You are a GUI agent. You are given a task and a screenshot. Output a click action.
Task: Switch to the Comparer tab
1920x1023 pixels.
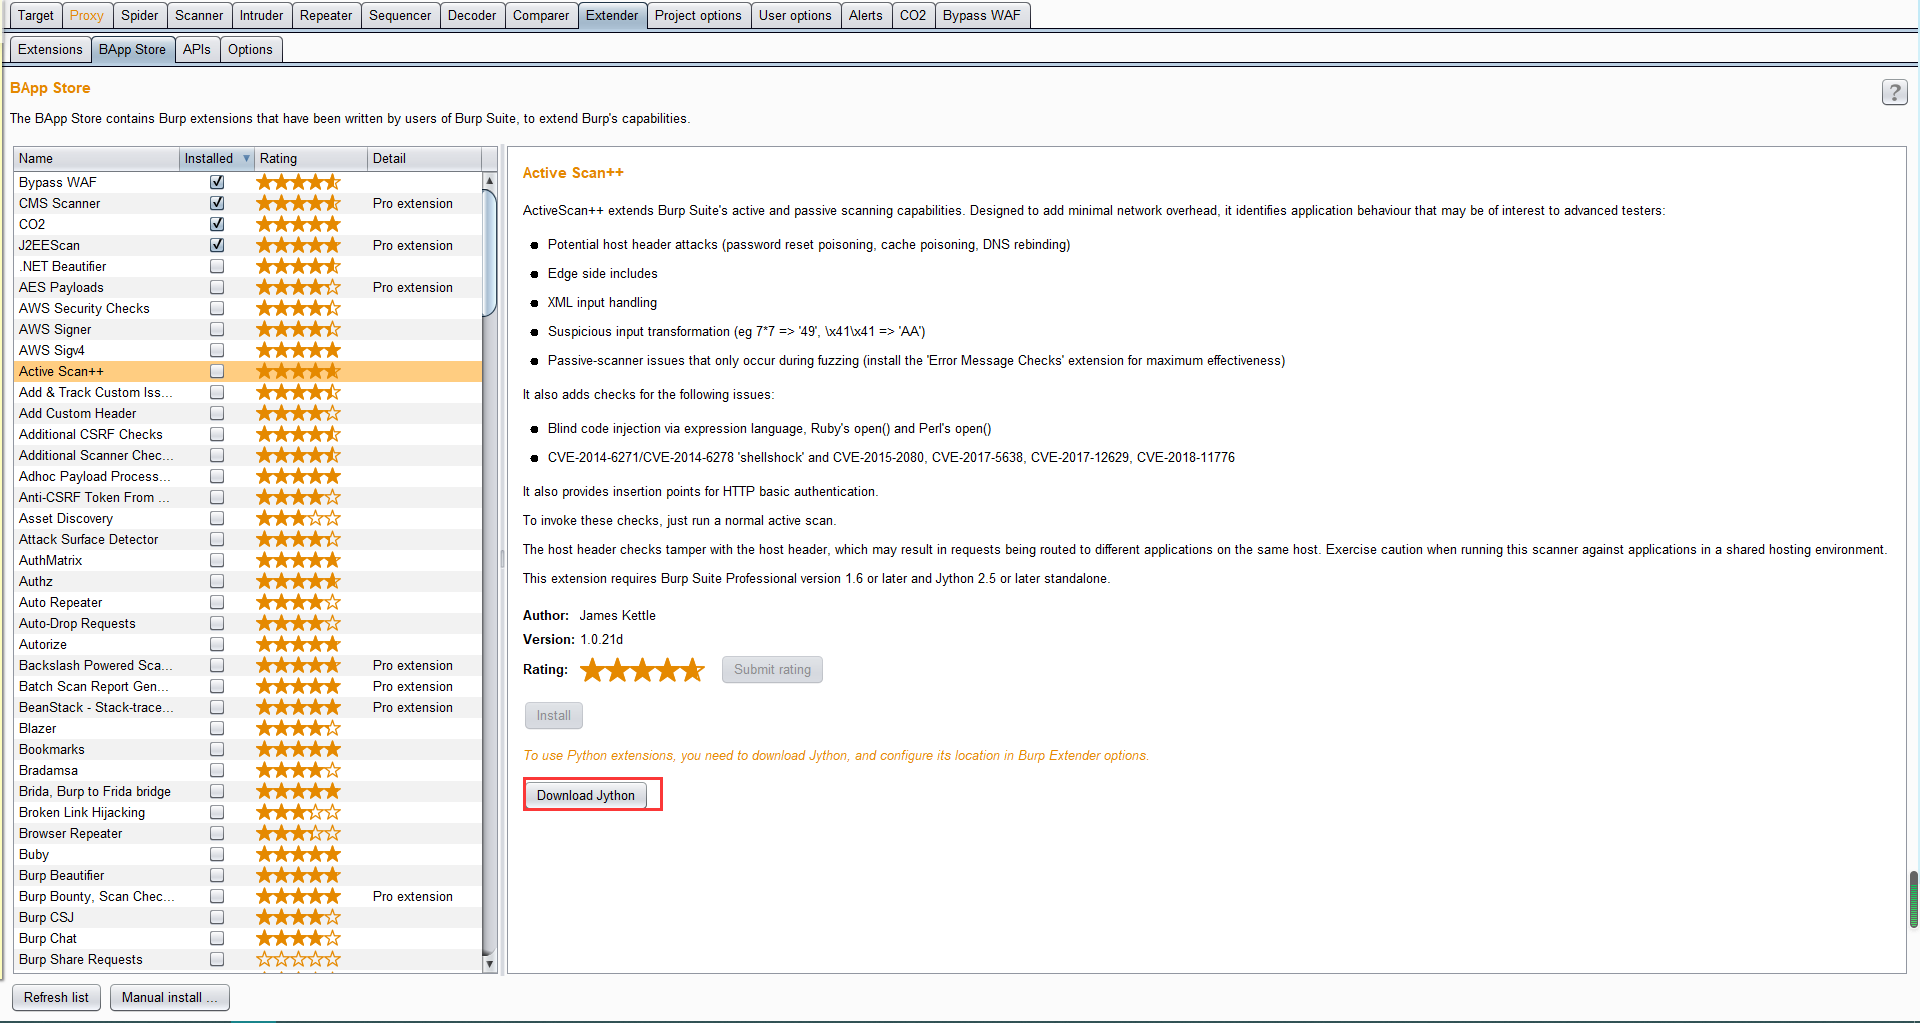541,15
